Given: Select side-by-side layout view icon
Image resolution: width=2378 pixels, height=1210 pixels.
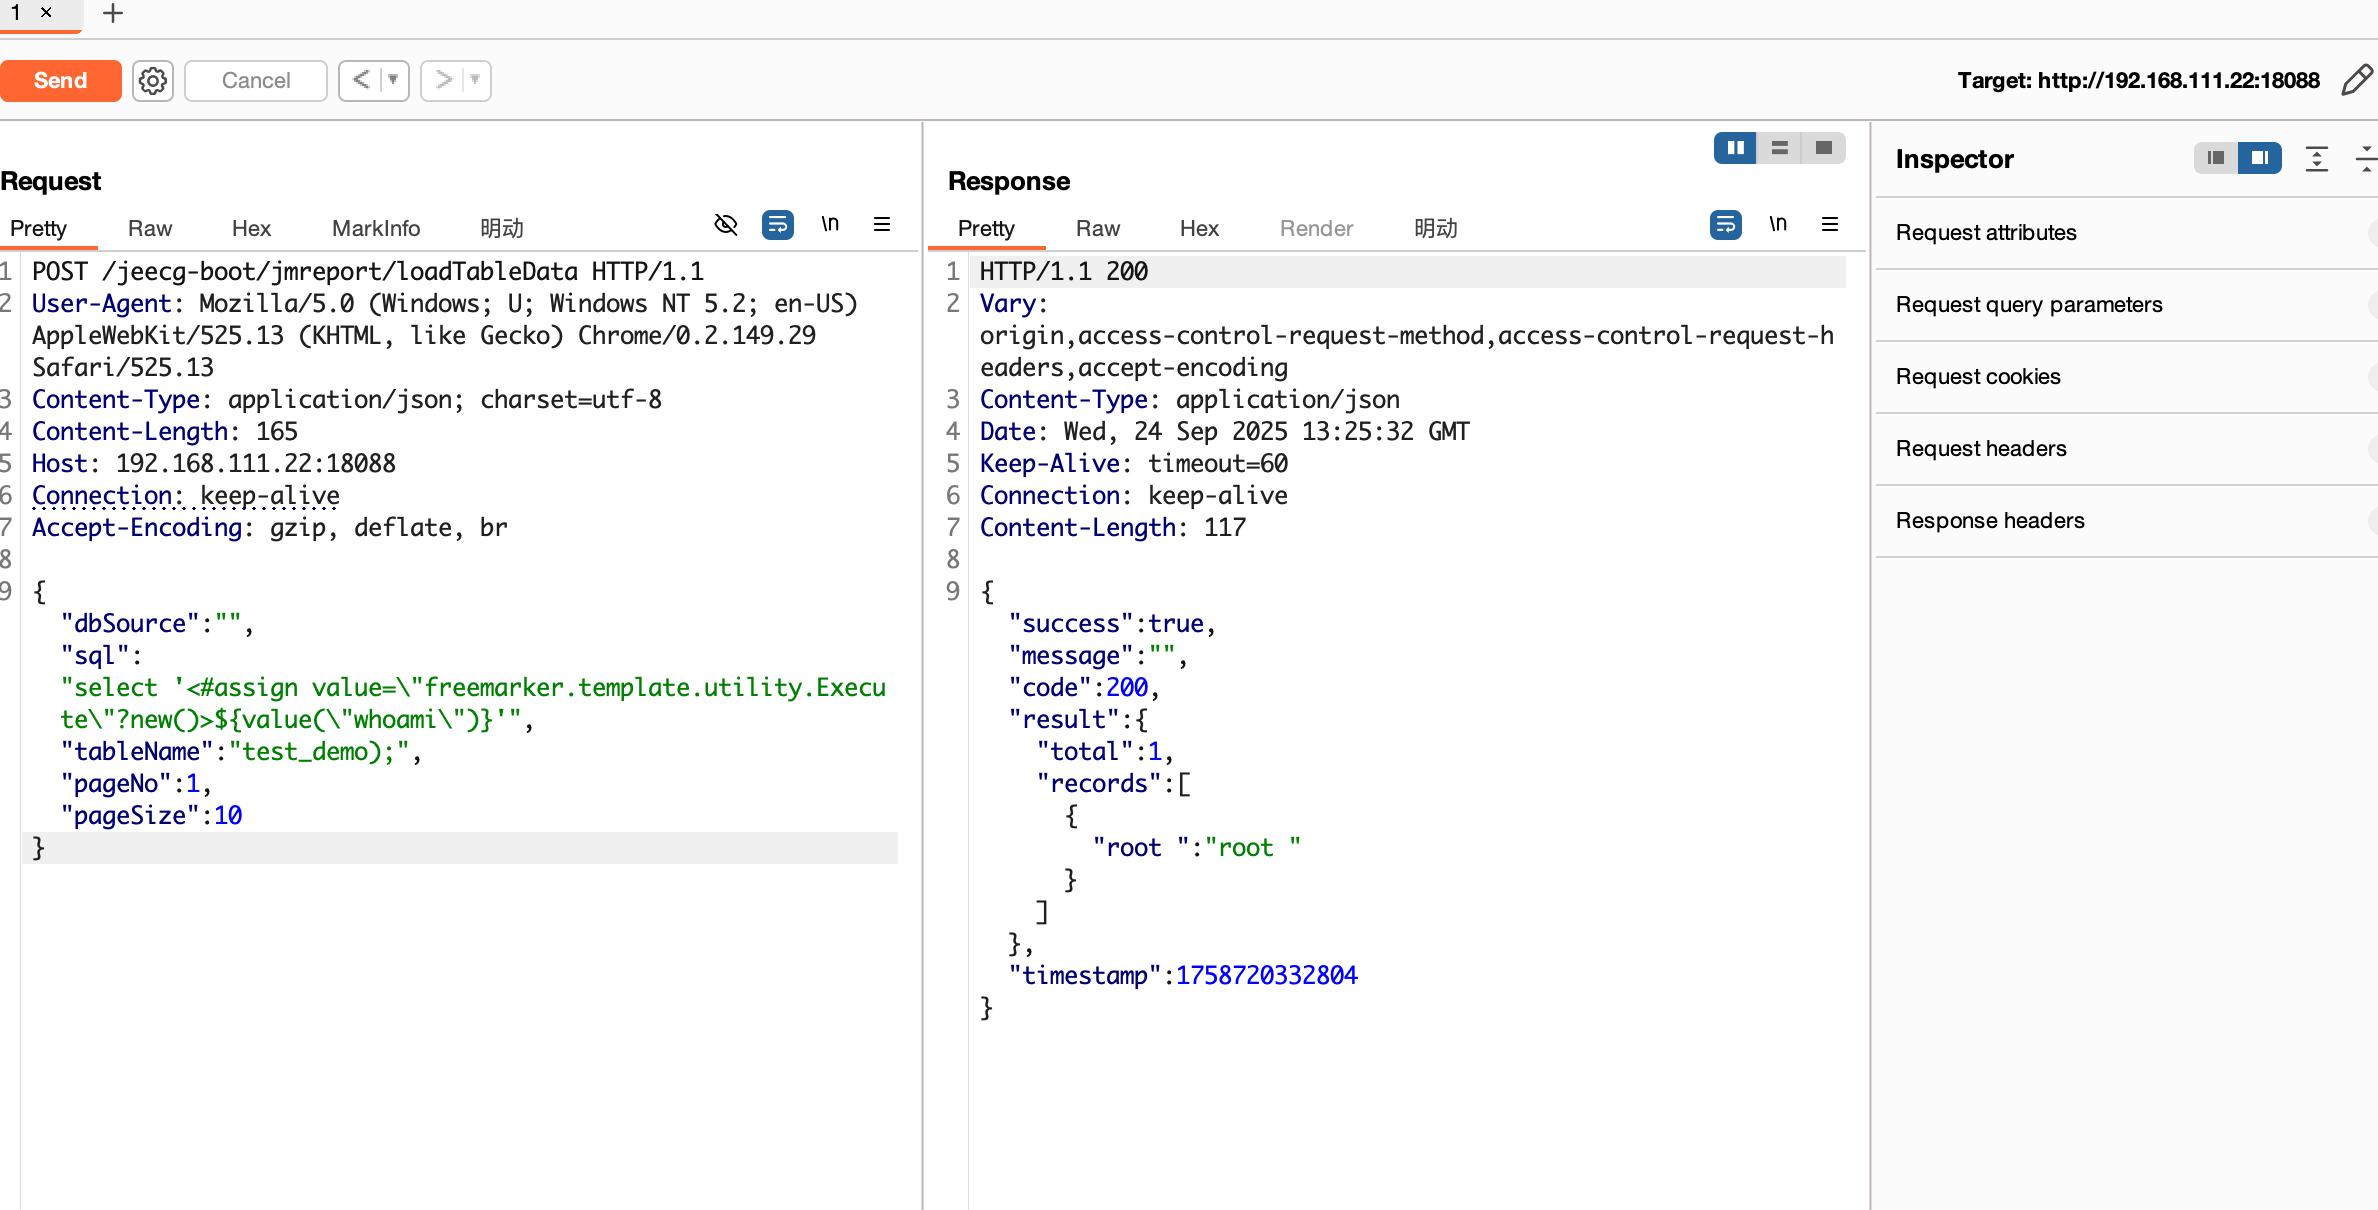Looking at the screenshot, I should (1735, 148).
